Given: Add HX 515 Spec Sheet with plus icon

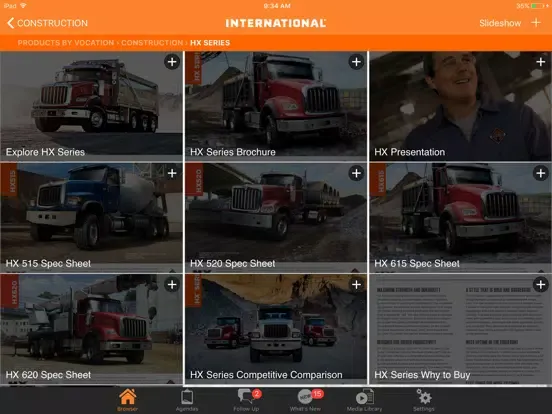Looking at the screenshot, I should coord(172,173).
